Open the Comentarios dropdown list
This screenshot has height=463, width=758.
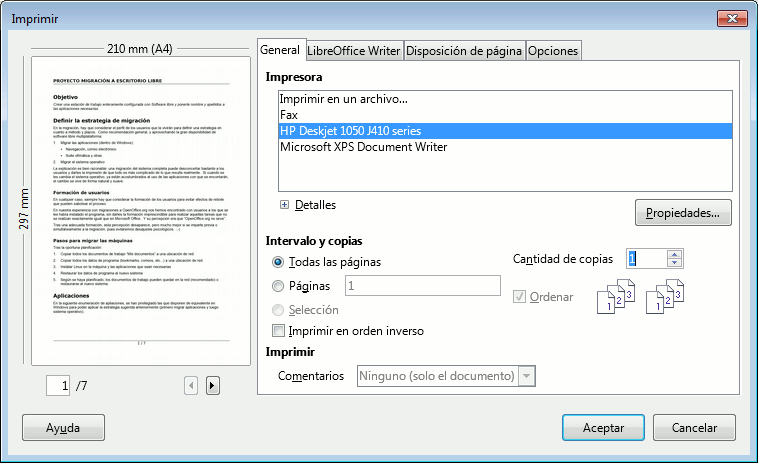[526, 376]
